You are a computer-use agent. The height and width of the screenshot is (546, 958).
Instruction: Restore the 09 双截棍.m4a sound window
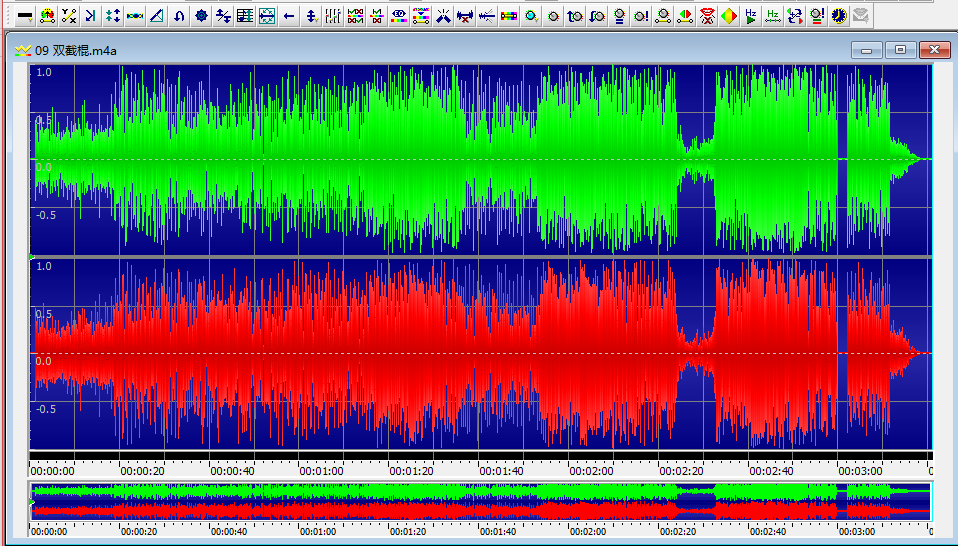click(x=901, y=50)
